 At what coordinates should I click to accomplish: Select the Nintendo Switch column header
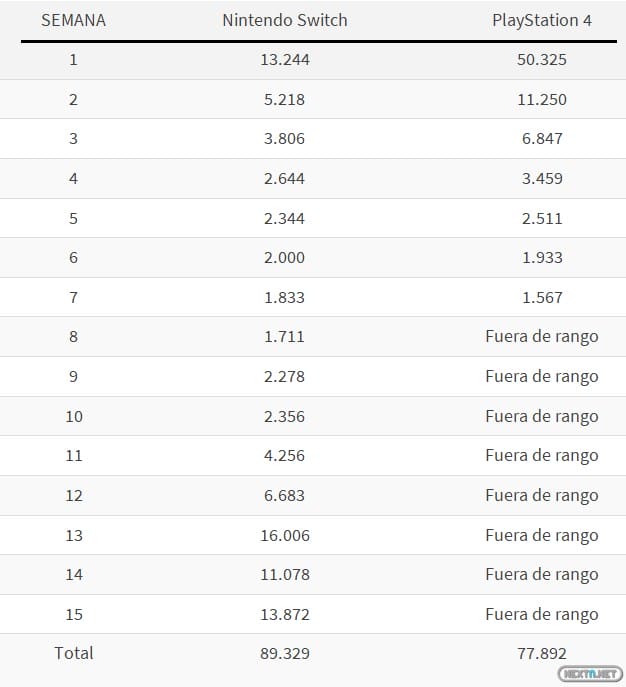[285, 20]
